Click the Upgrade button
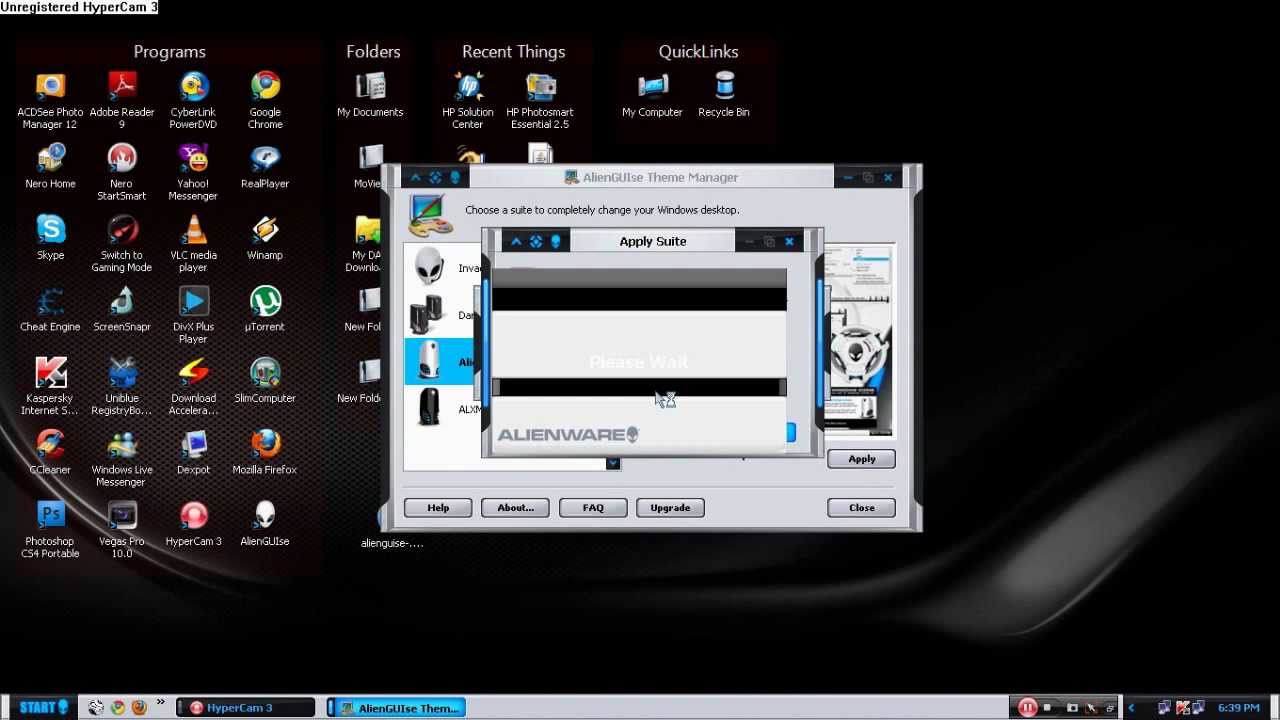1280x720 pixels. (x=670, y=508)
